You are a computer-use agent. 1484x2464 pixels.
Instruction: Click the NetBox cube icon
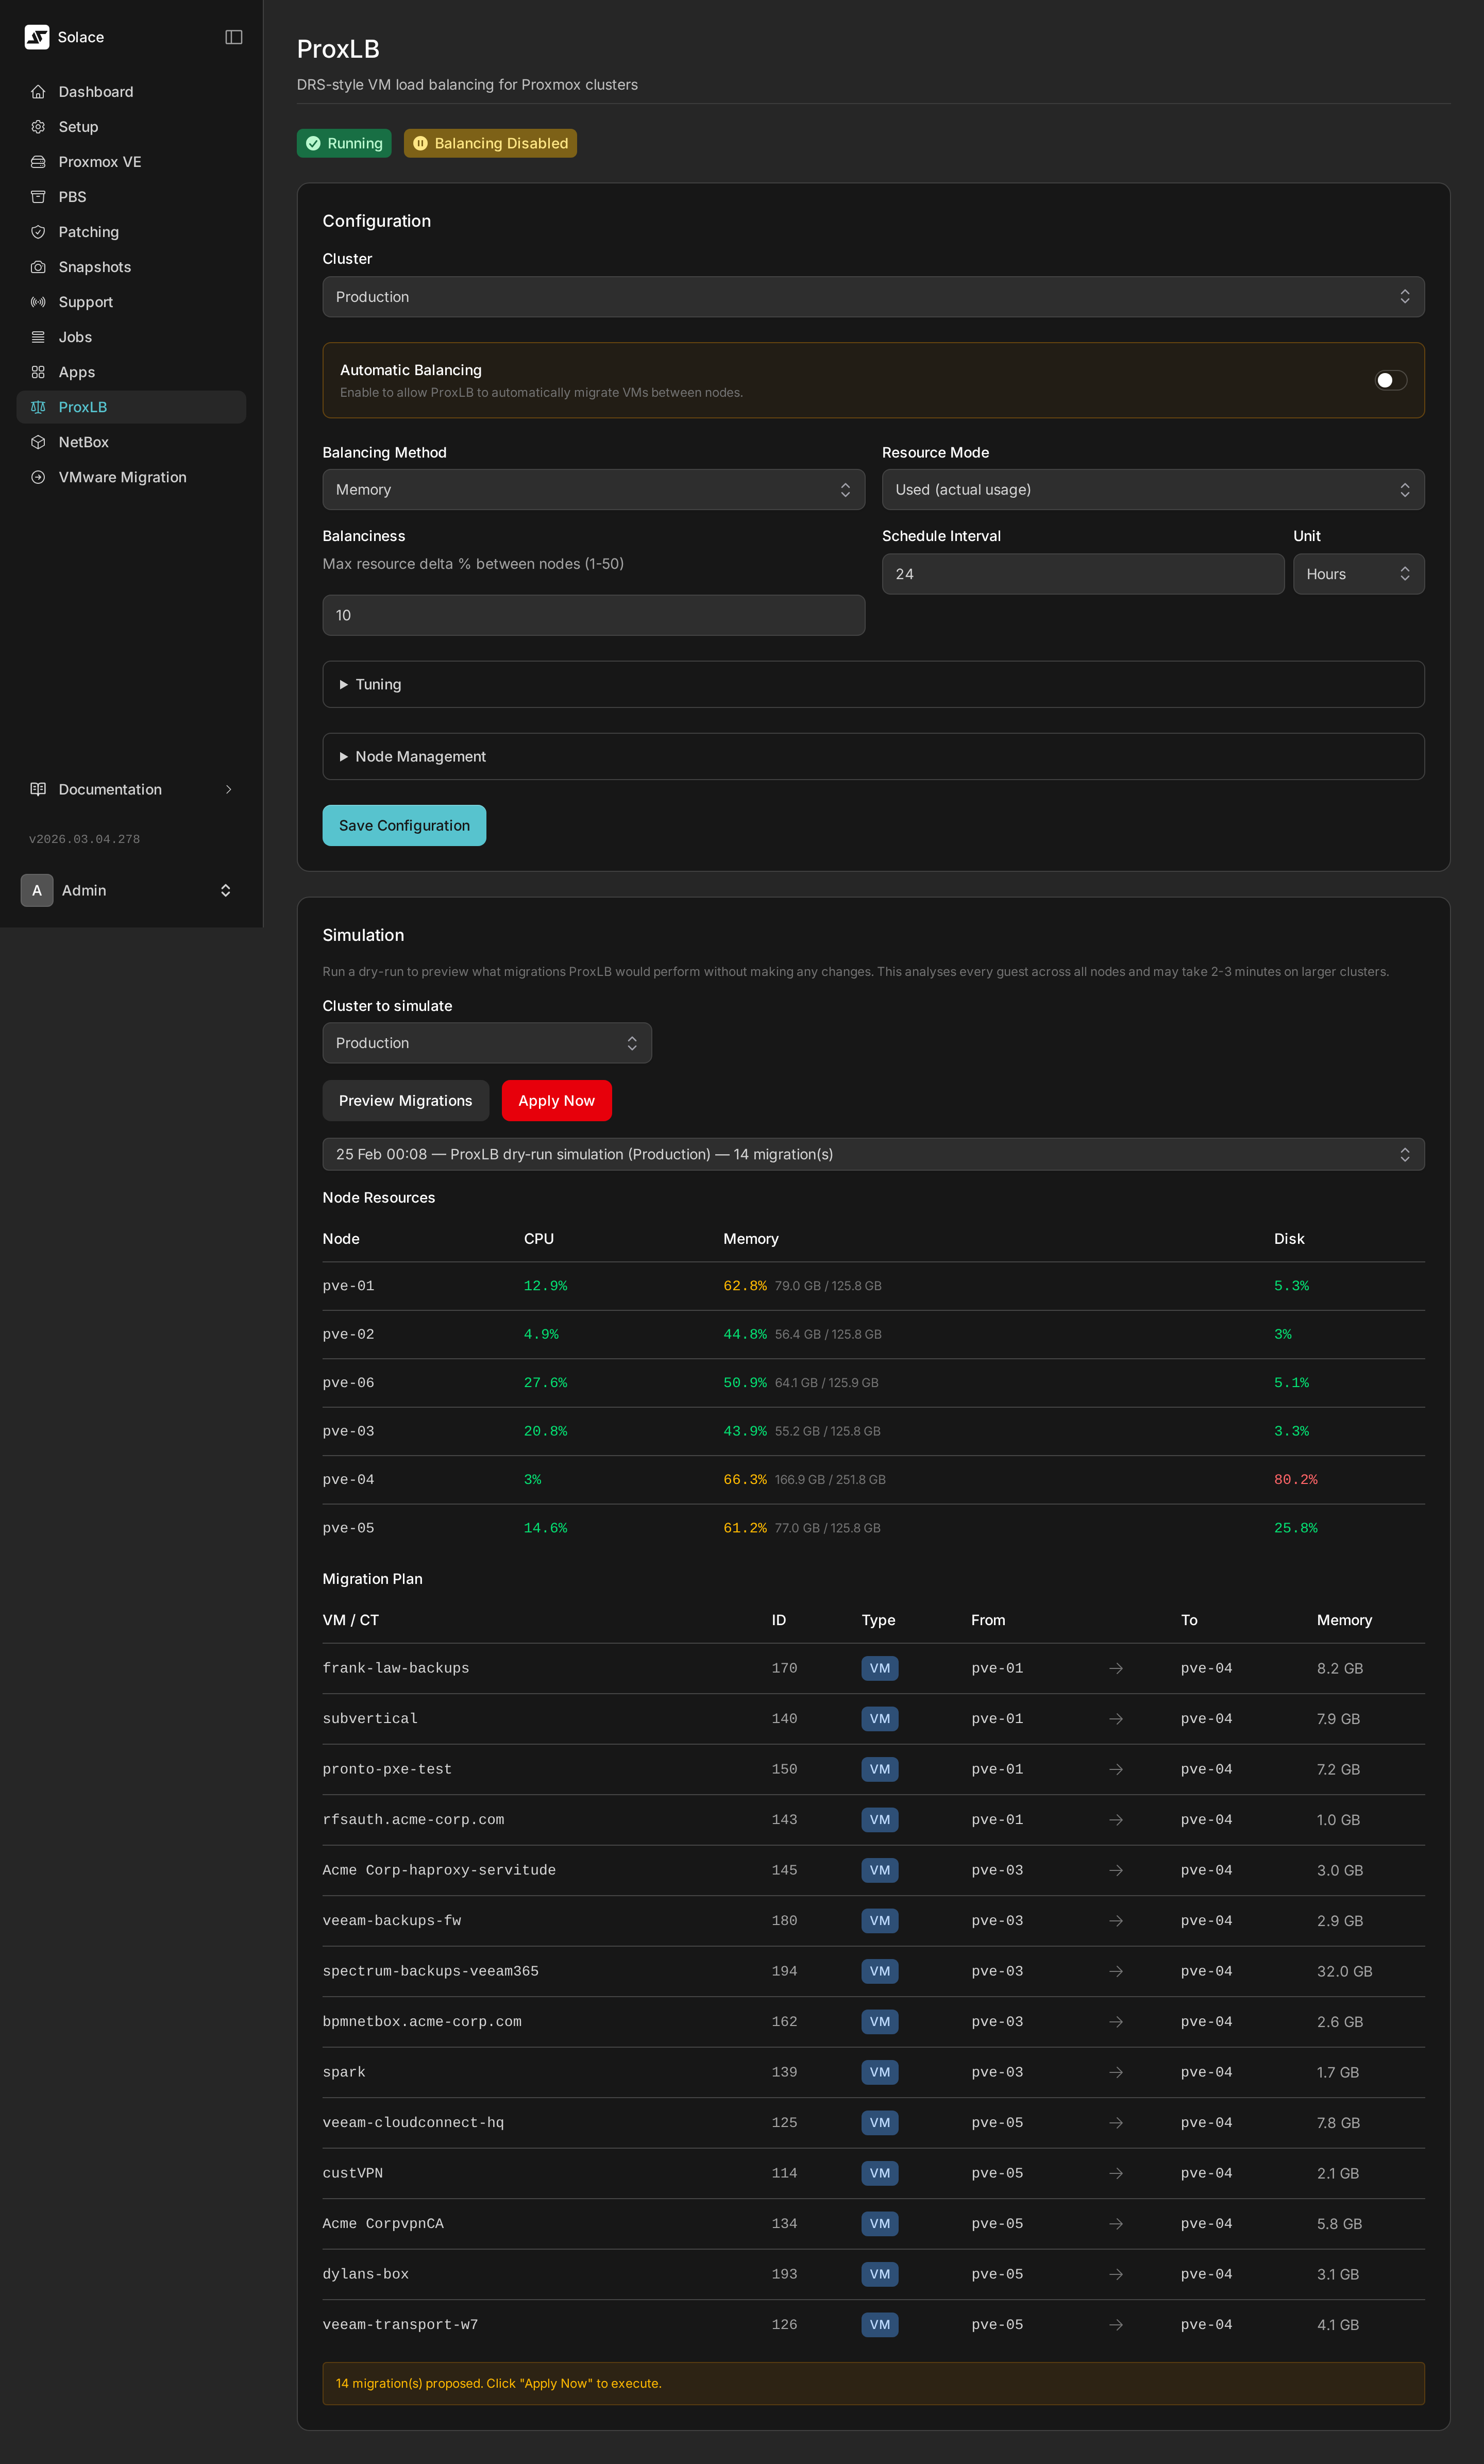click(38, 442)
